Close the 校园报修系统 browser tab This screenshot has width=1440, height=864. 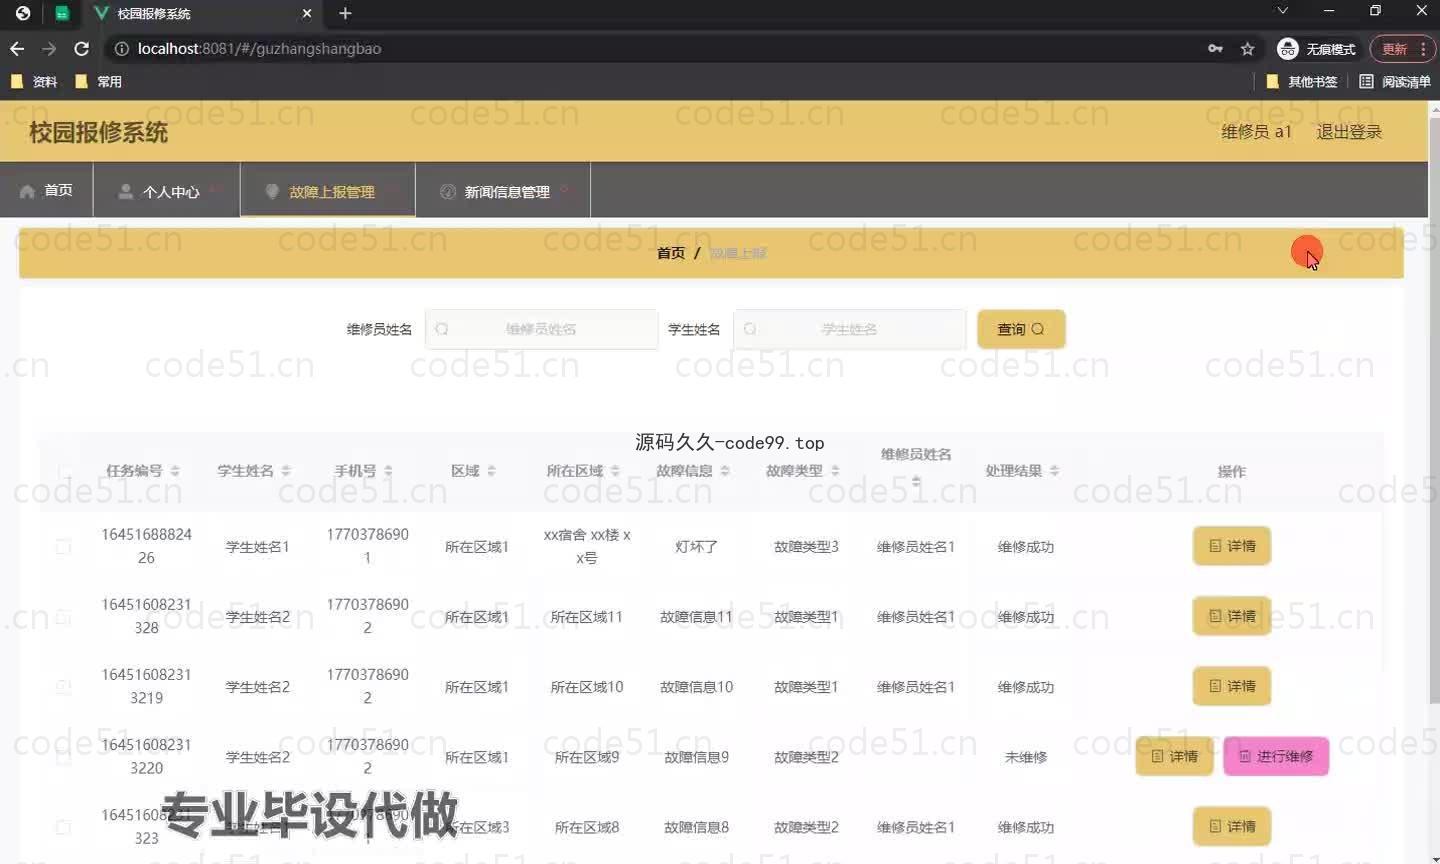click(307, 13)
